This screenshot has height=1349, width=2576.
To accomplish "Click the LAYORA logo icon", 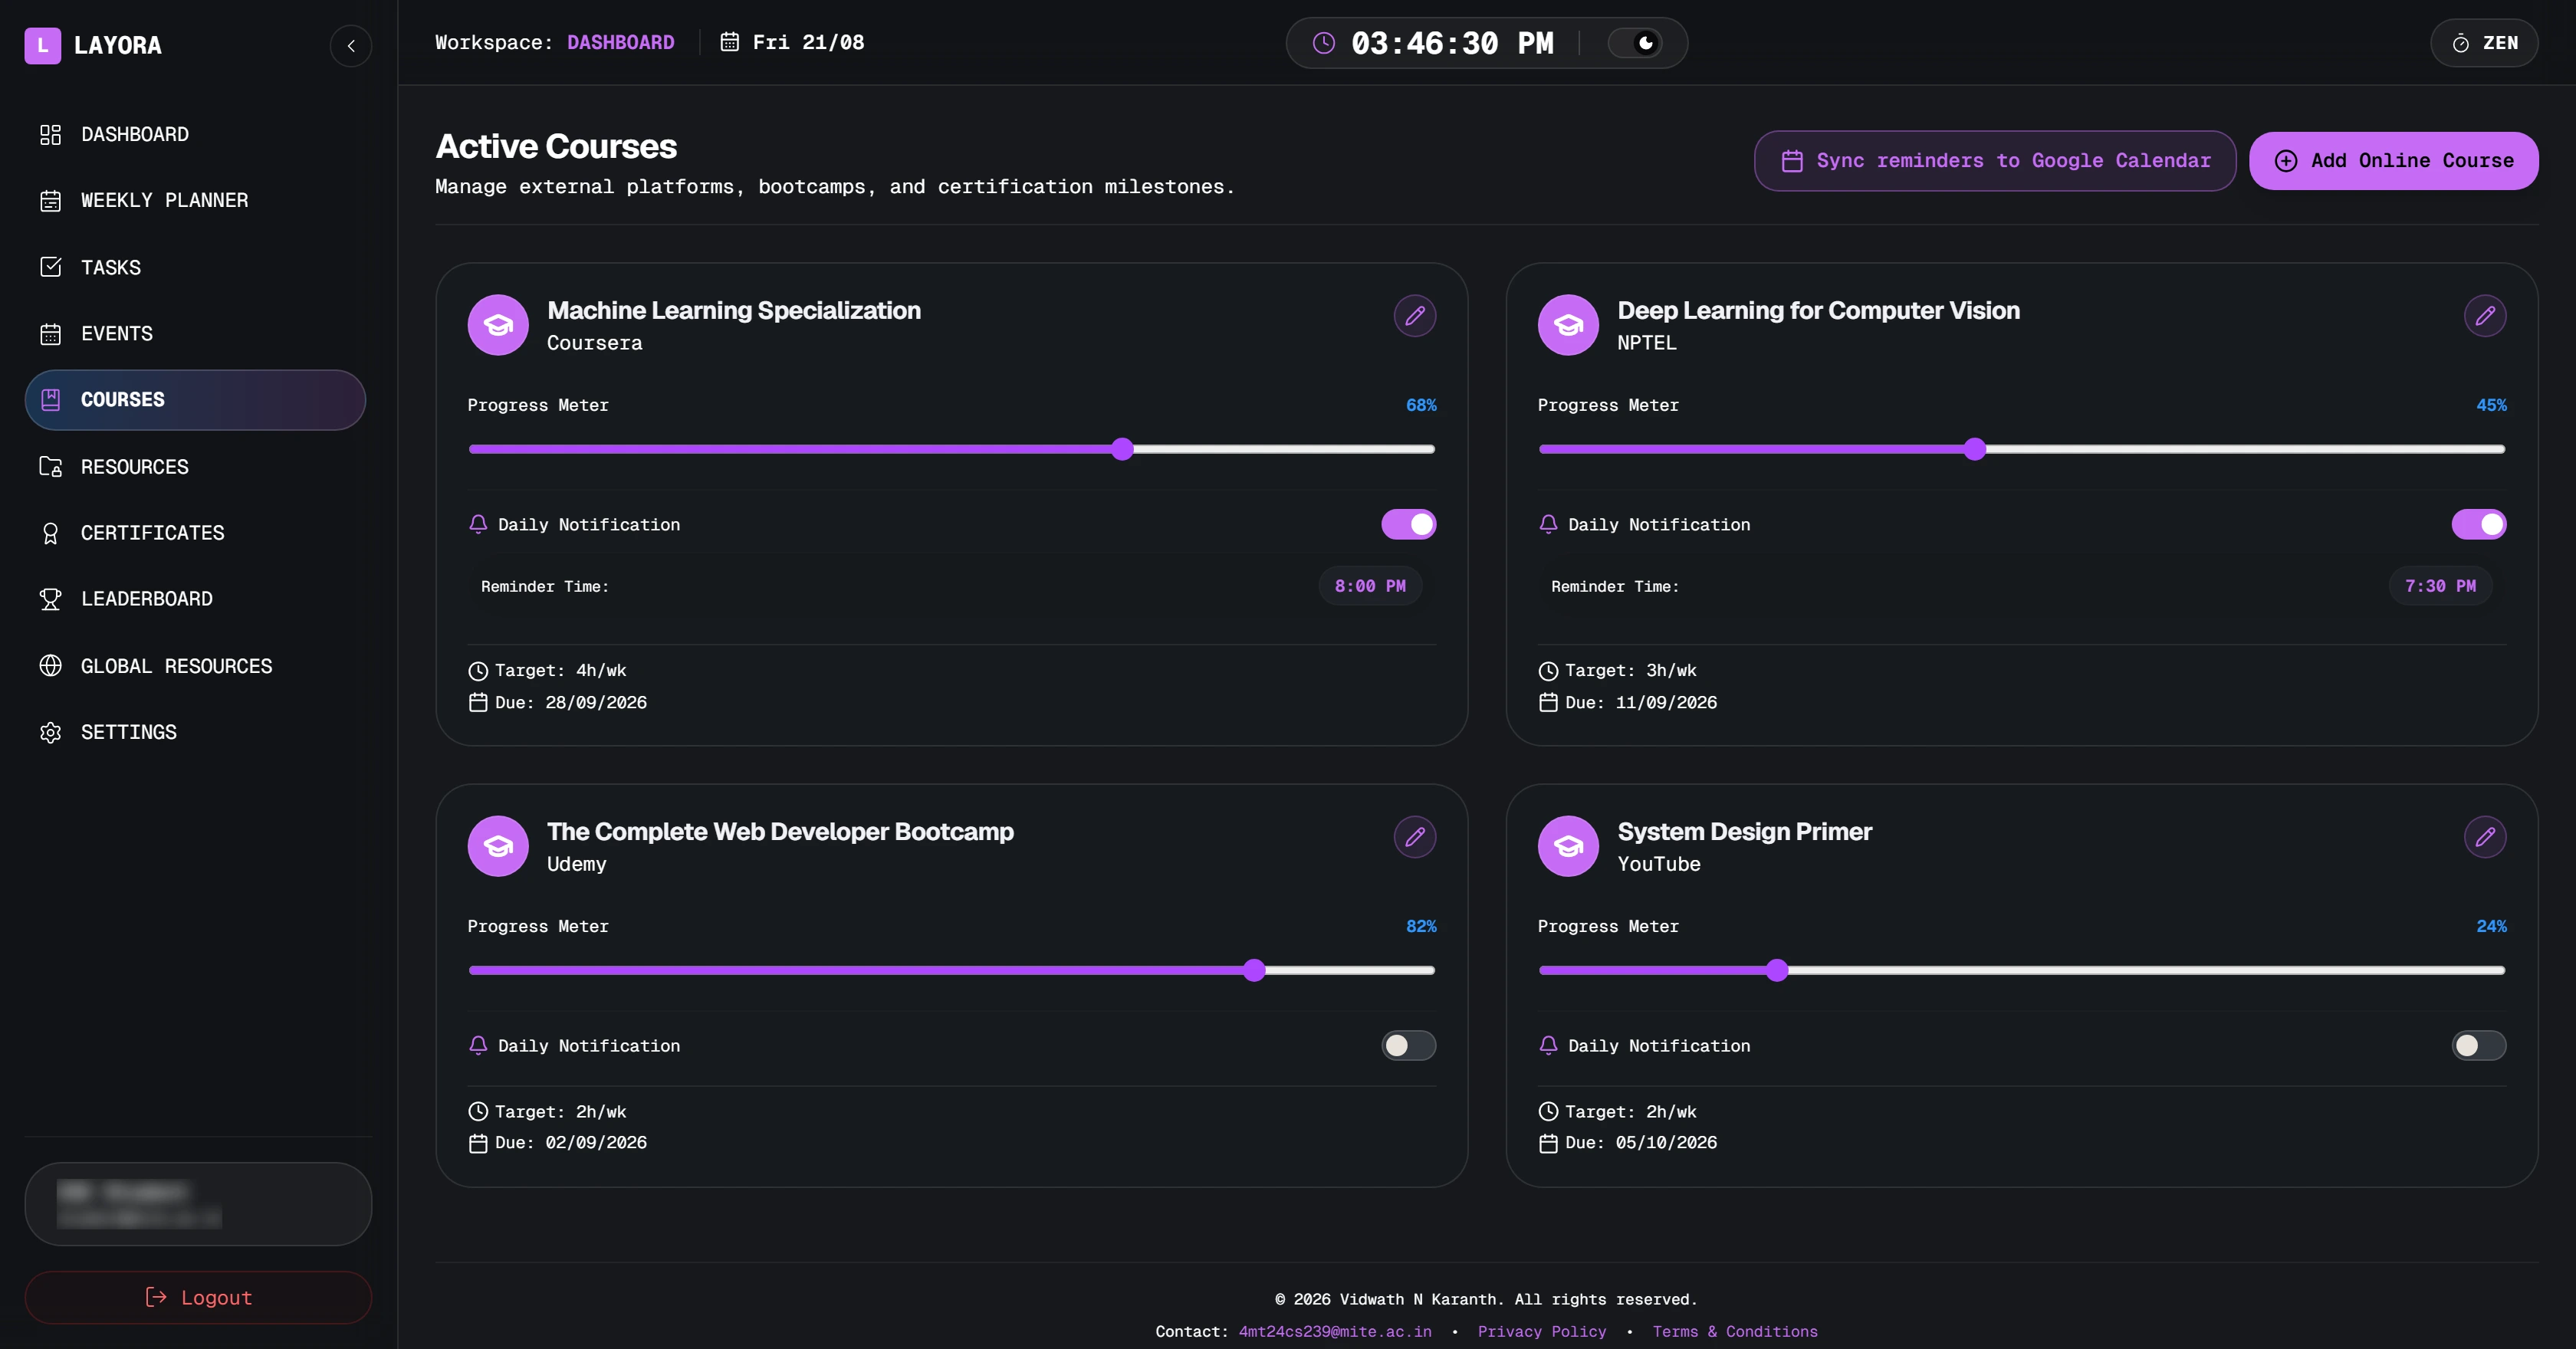I will pos(42,45).
